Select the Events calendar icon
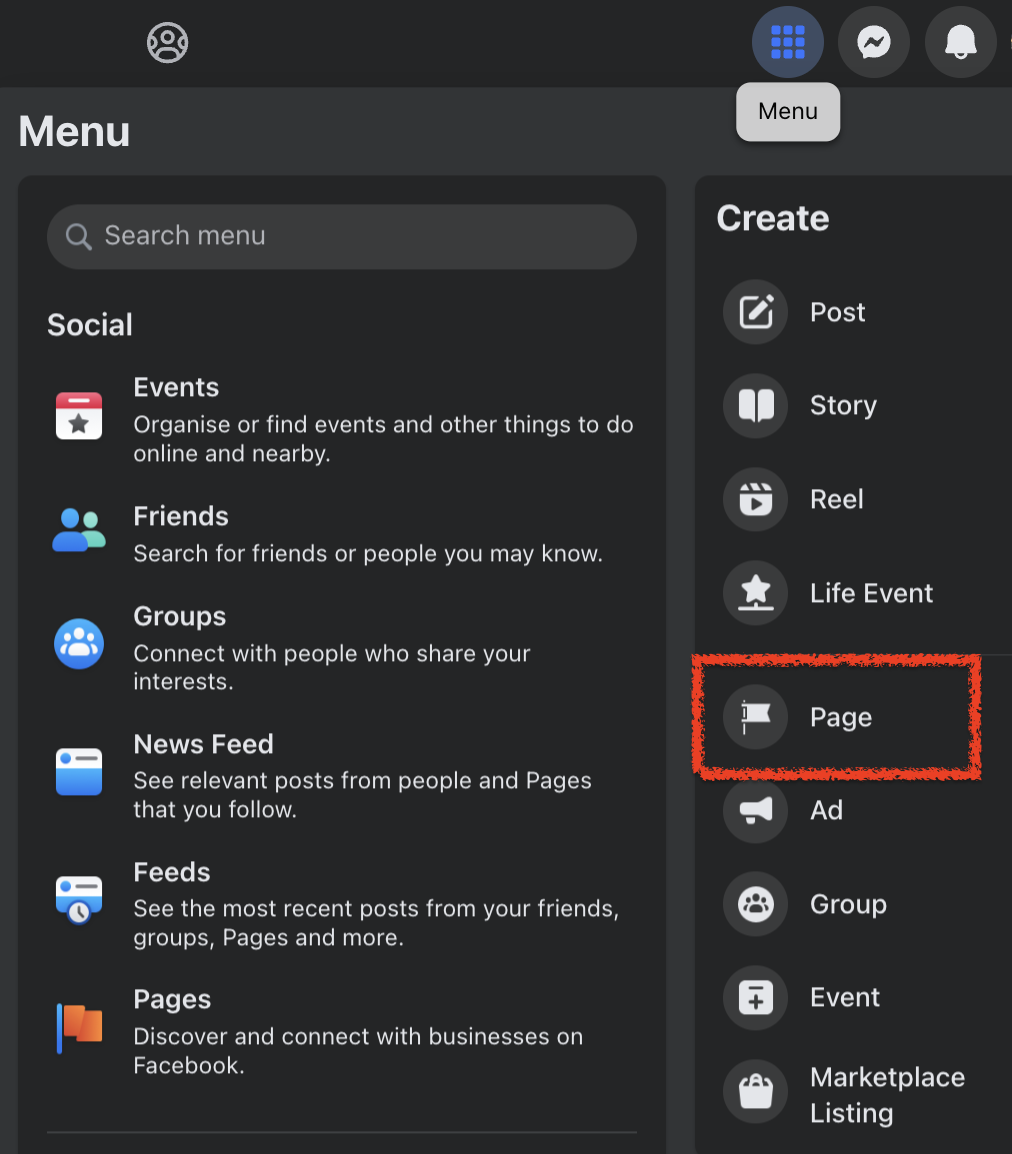The height and width of the screenshot is (1154, 1012). click(x=78, y=415)
